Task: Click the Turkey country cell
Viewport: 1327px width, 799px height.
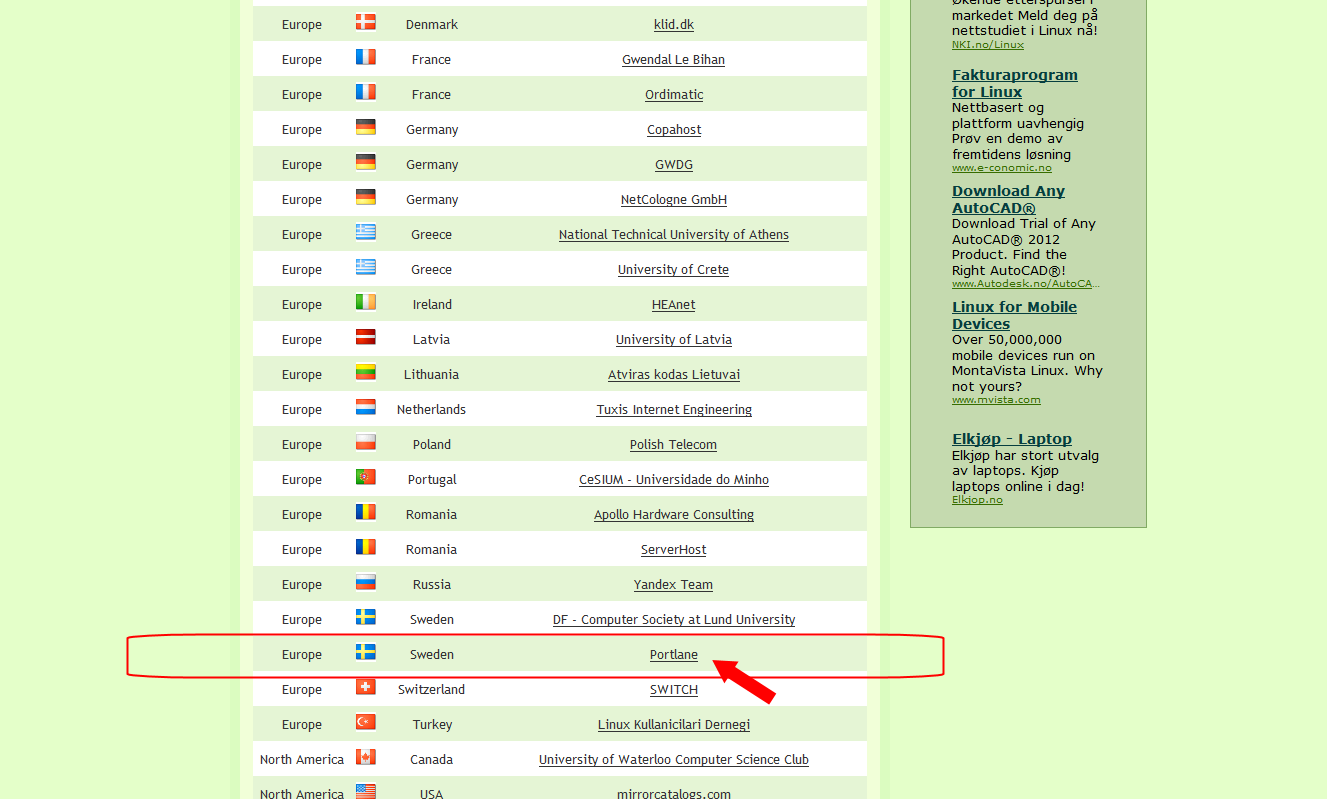Action: coord(432,725)
